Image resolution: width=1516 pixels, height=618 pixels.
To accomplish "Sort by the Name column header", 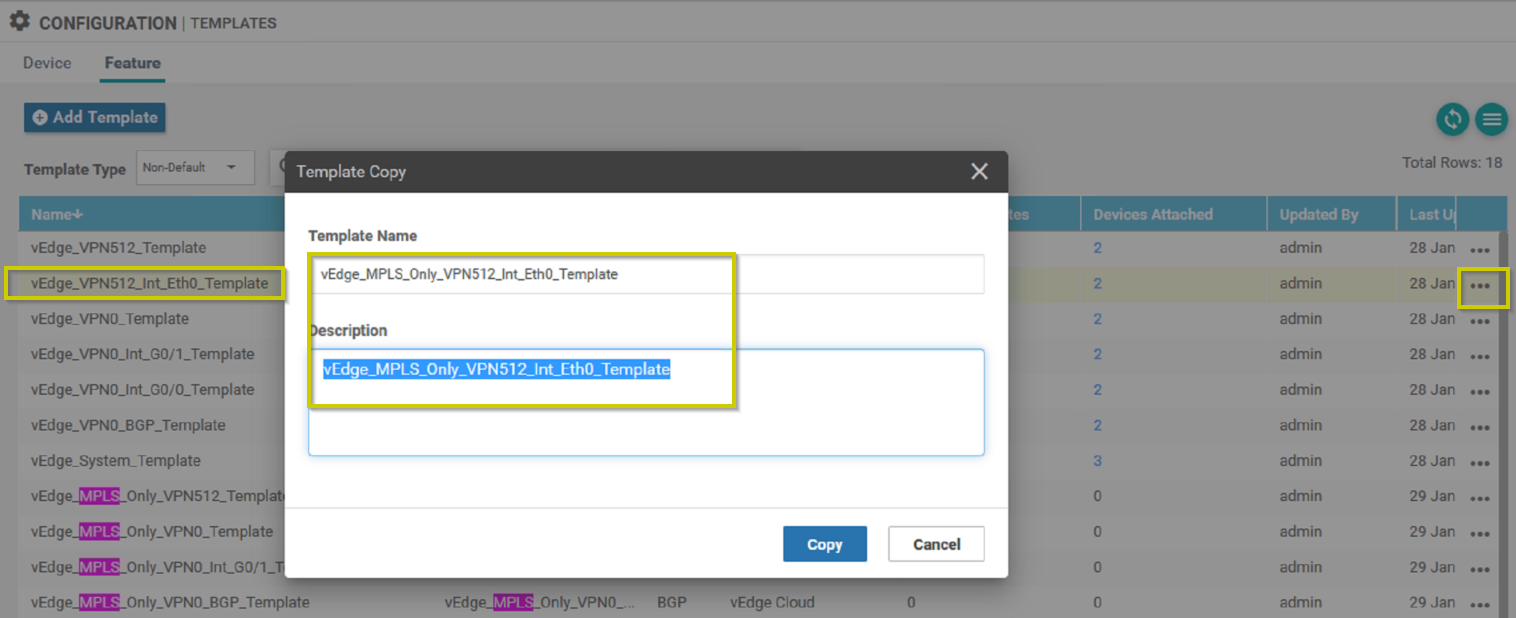I will [57, 214].
